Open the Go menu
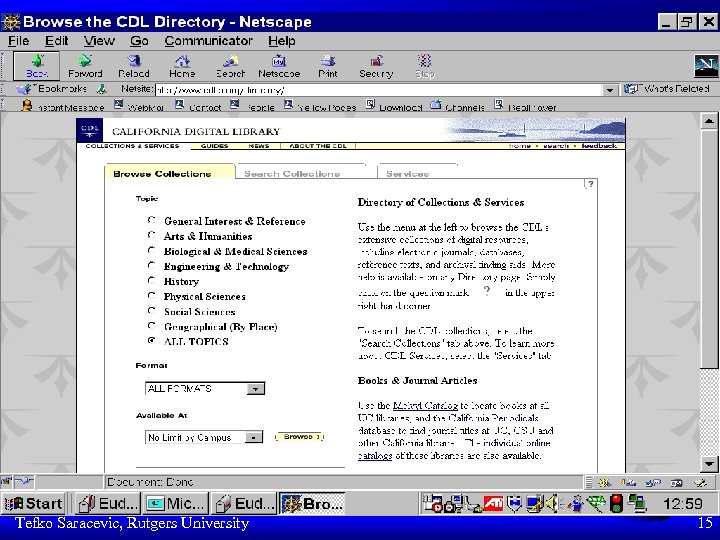This screenshot has height=540, width=720. [139, 41]
